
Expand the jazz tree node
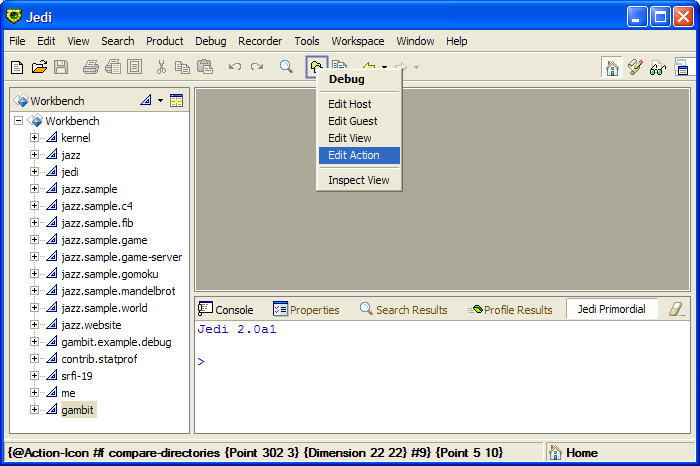pos(34,154)
